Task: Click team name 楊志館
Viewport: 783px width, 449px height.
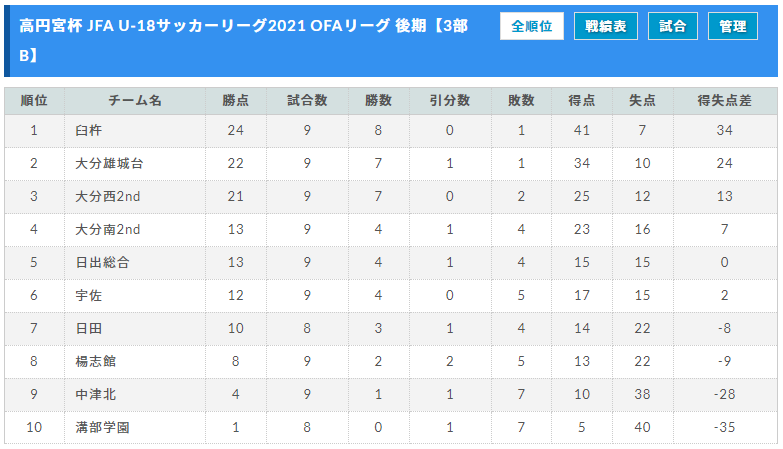Action: tap(96, 361)
